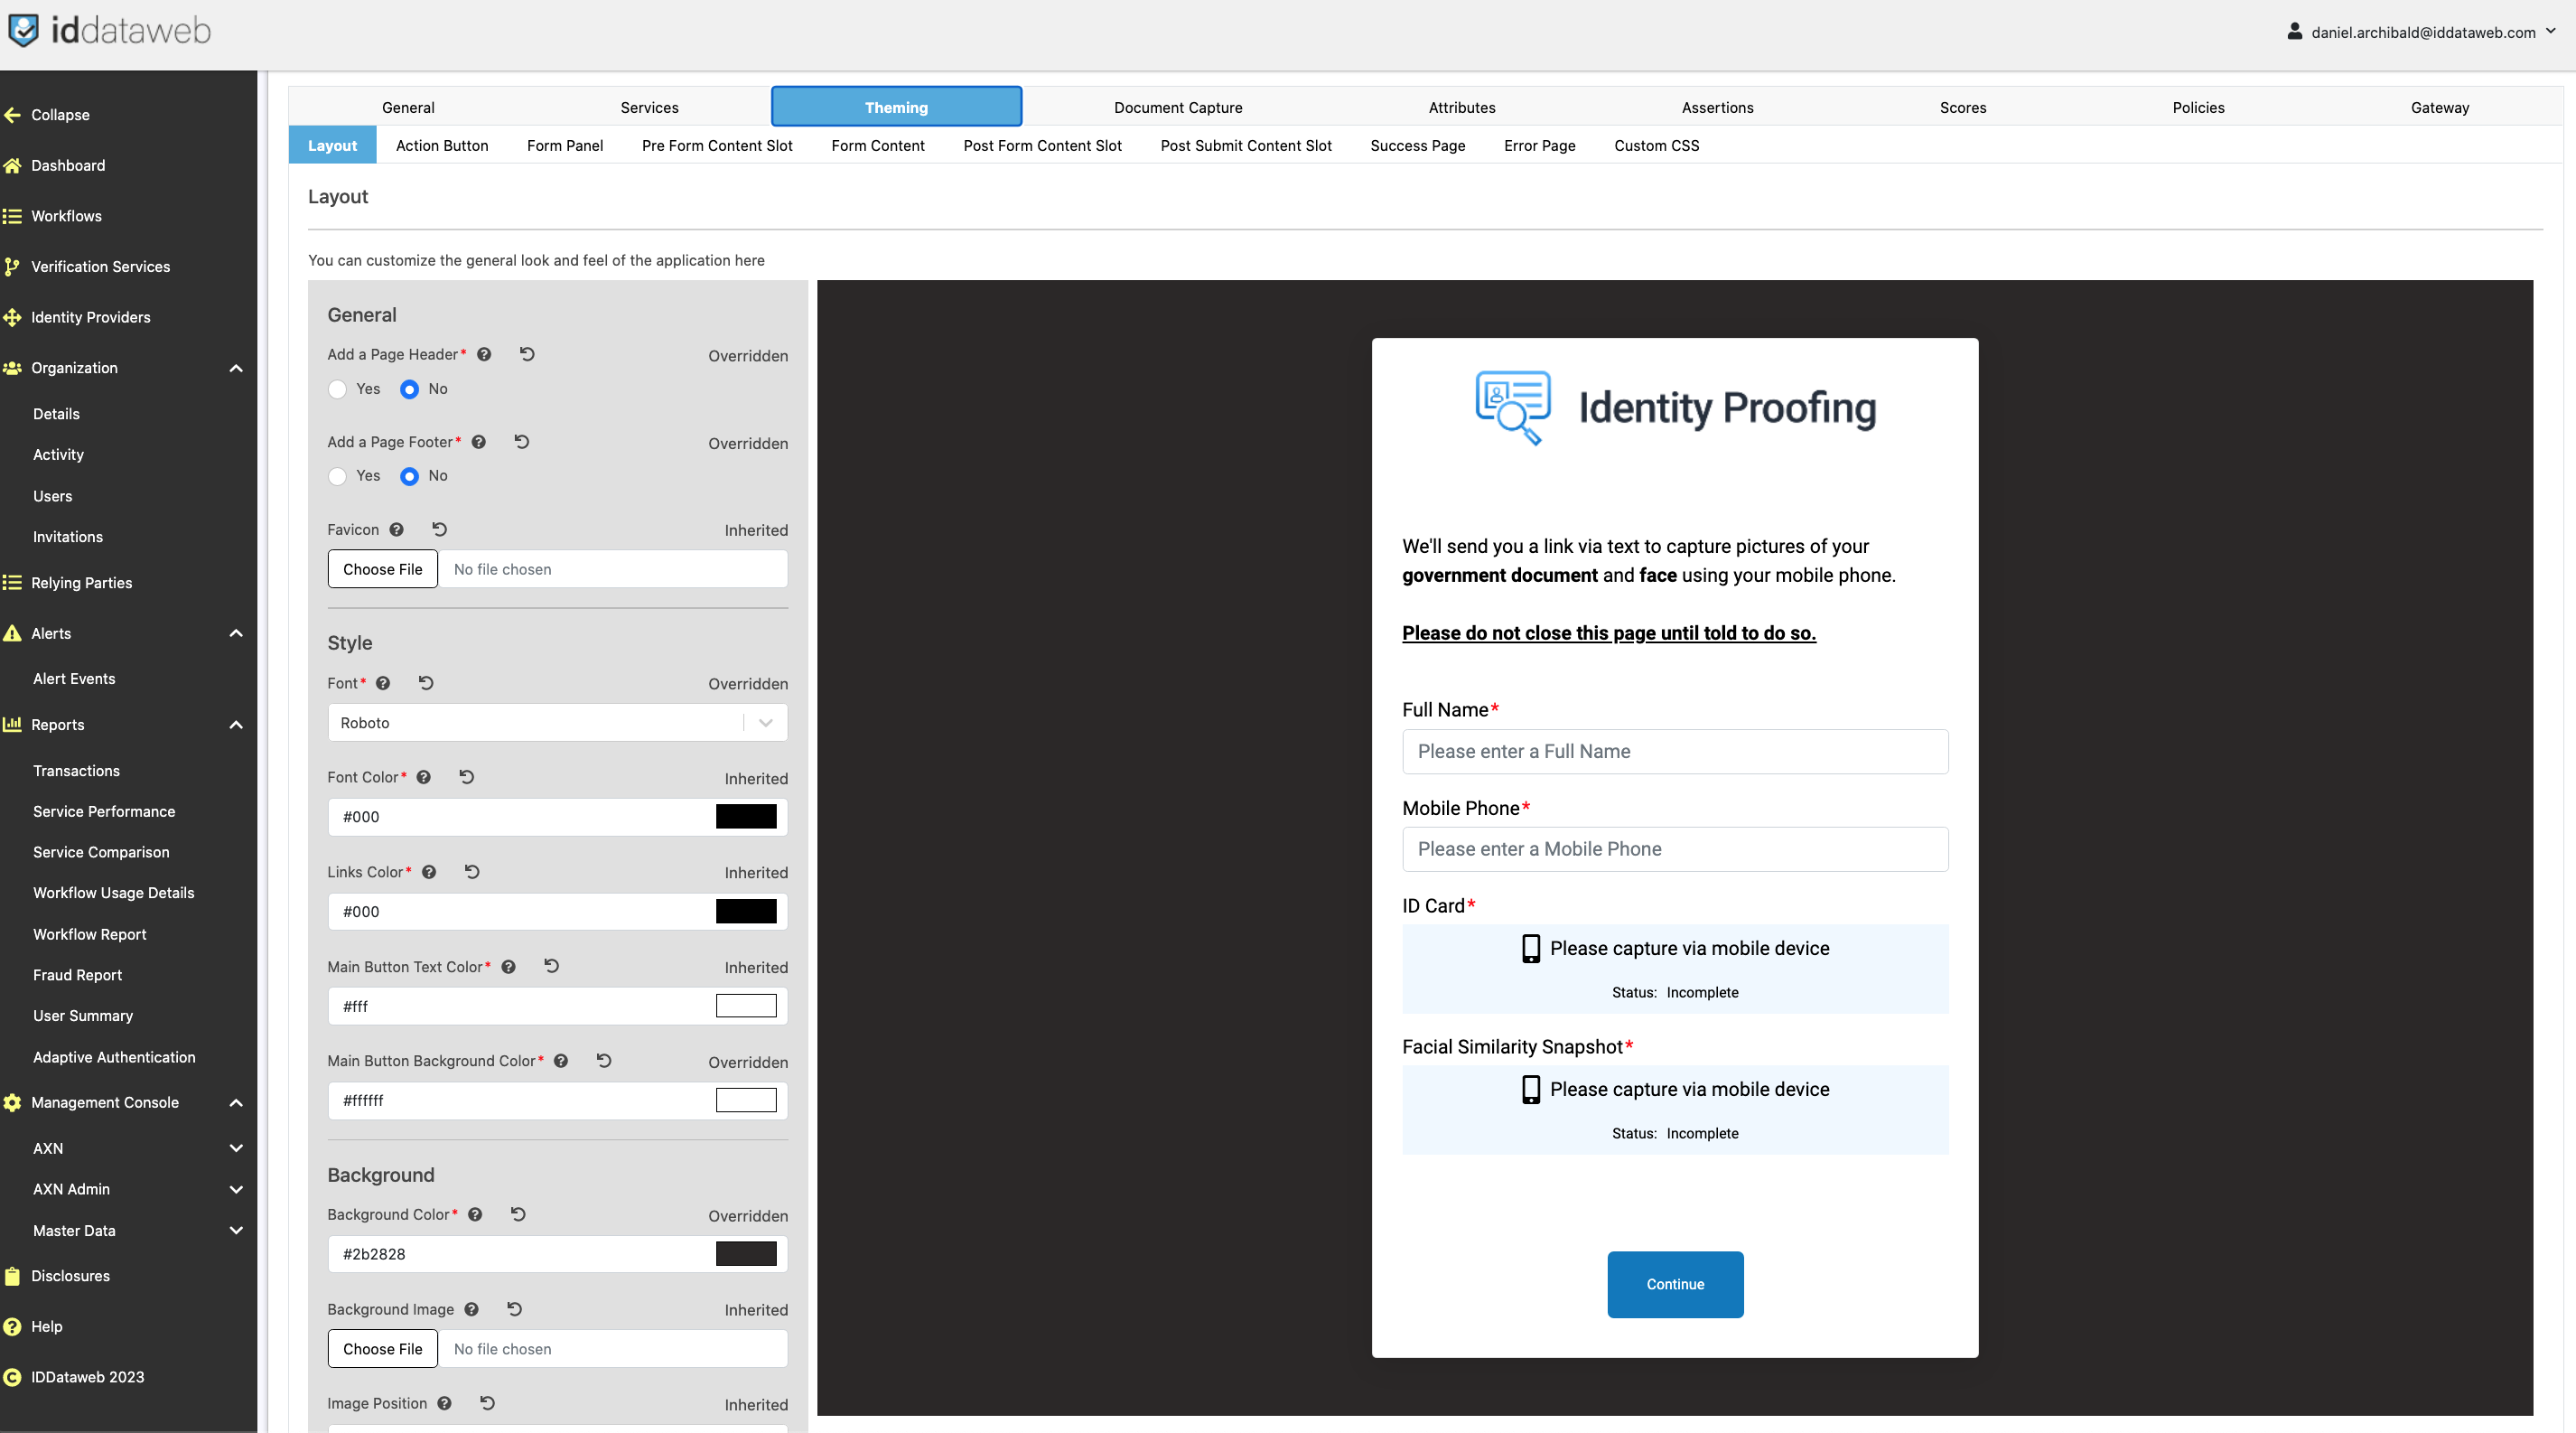
Task: Click the Main Button Text Color white swatch
Action: (746, 1006)
